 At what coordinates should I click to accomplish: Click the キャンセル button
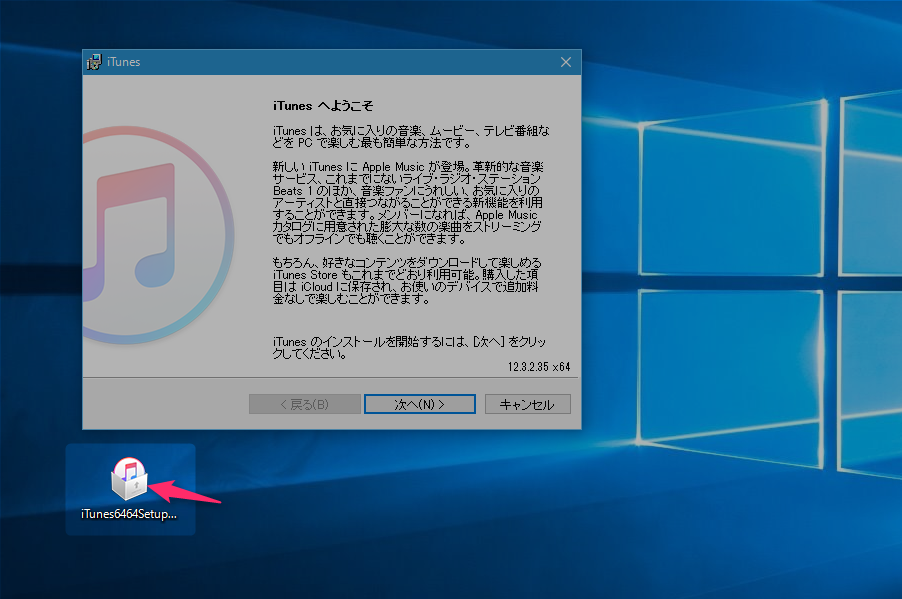[528, 405]
